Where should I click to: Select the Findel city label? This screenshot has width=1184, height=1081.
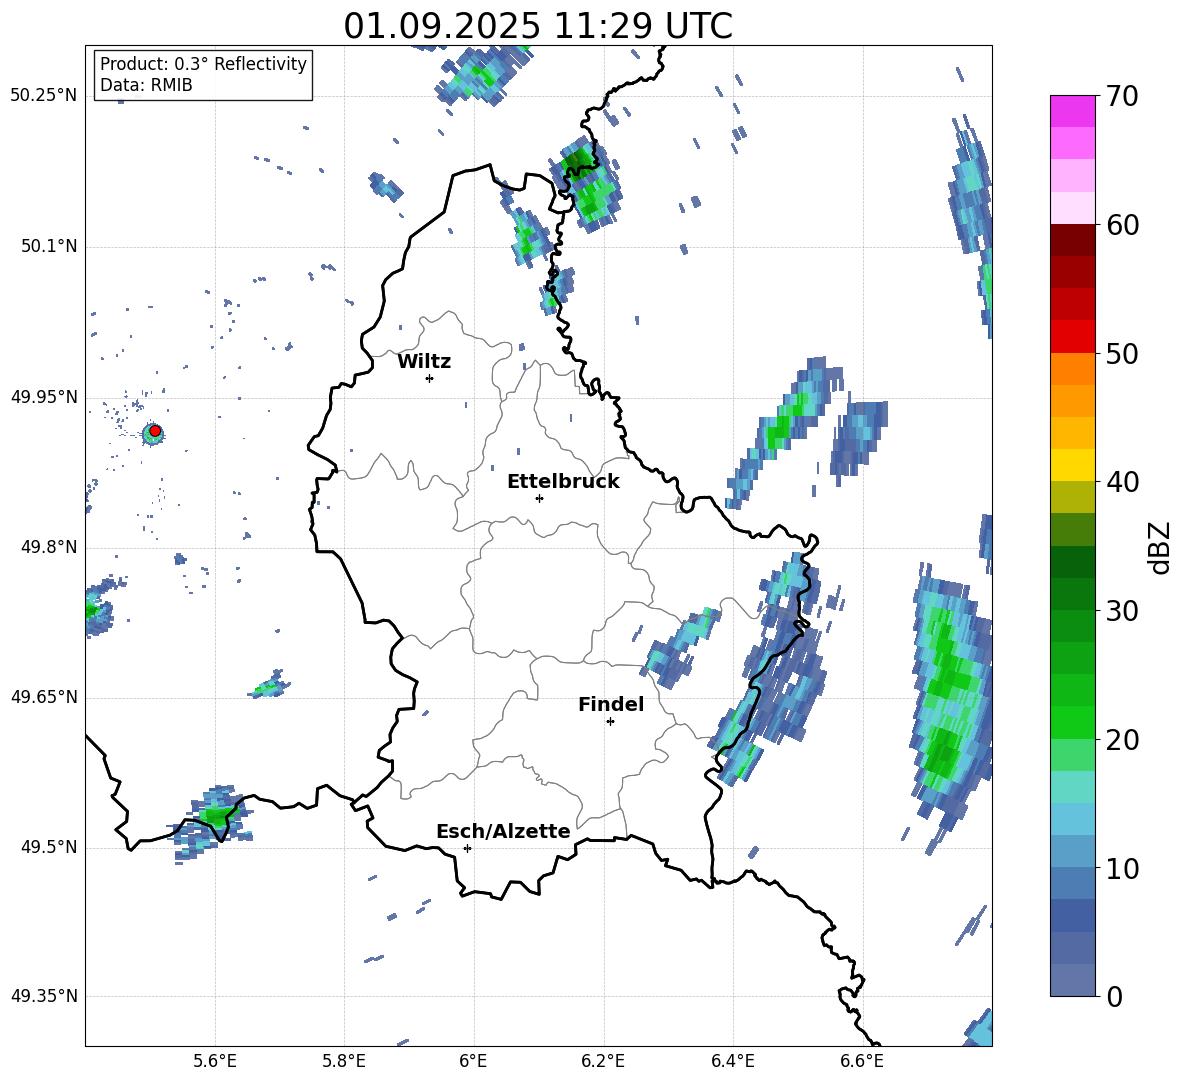(x=611, y=704)
